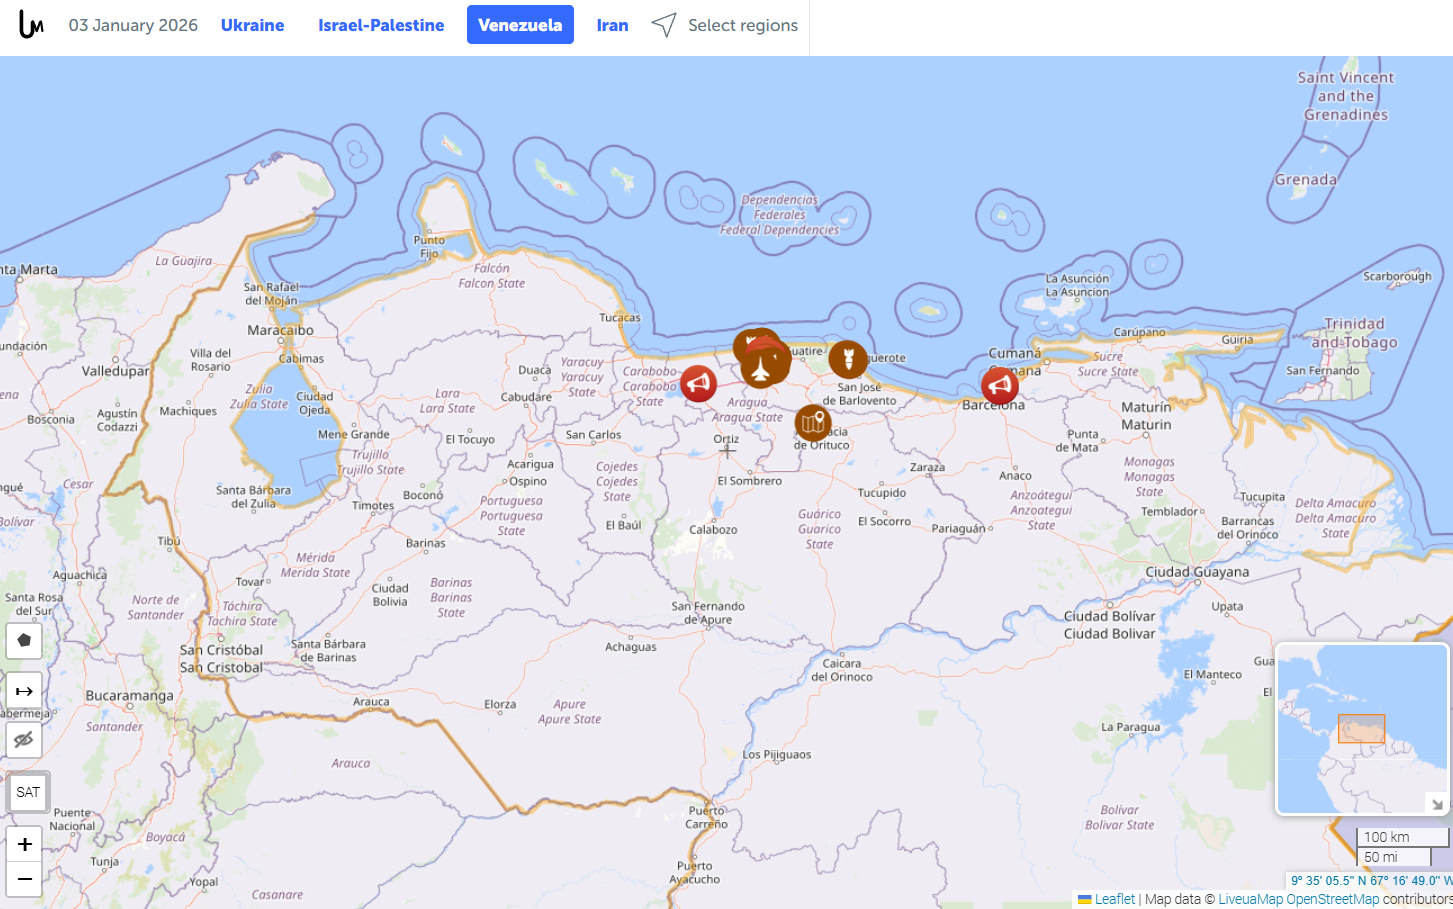Open the Select regions picker
Viewport: 1453px width, 909px height.
[x=725, y=25]
